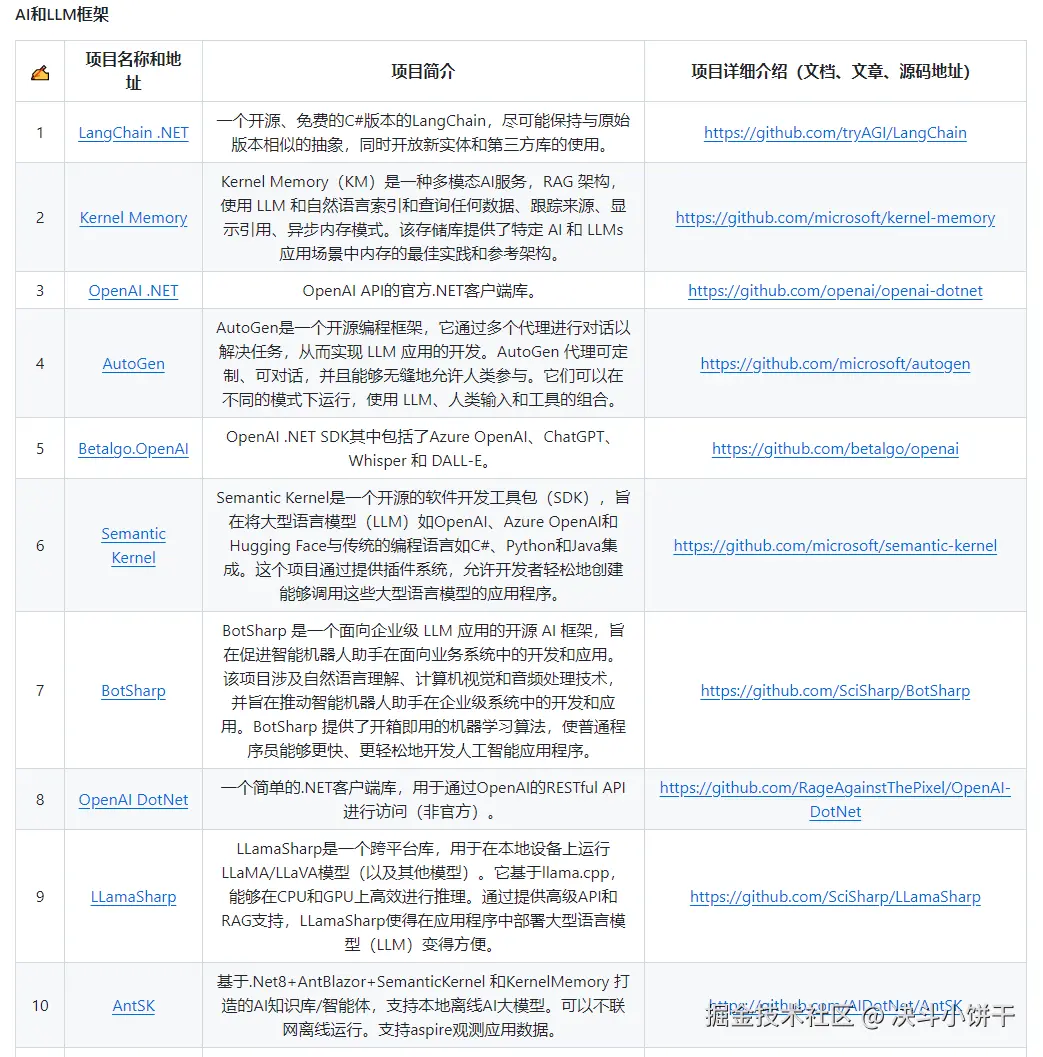
Task: Open the LangChain .NET project link
Action: 133,133
